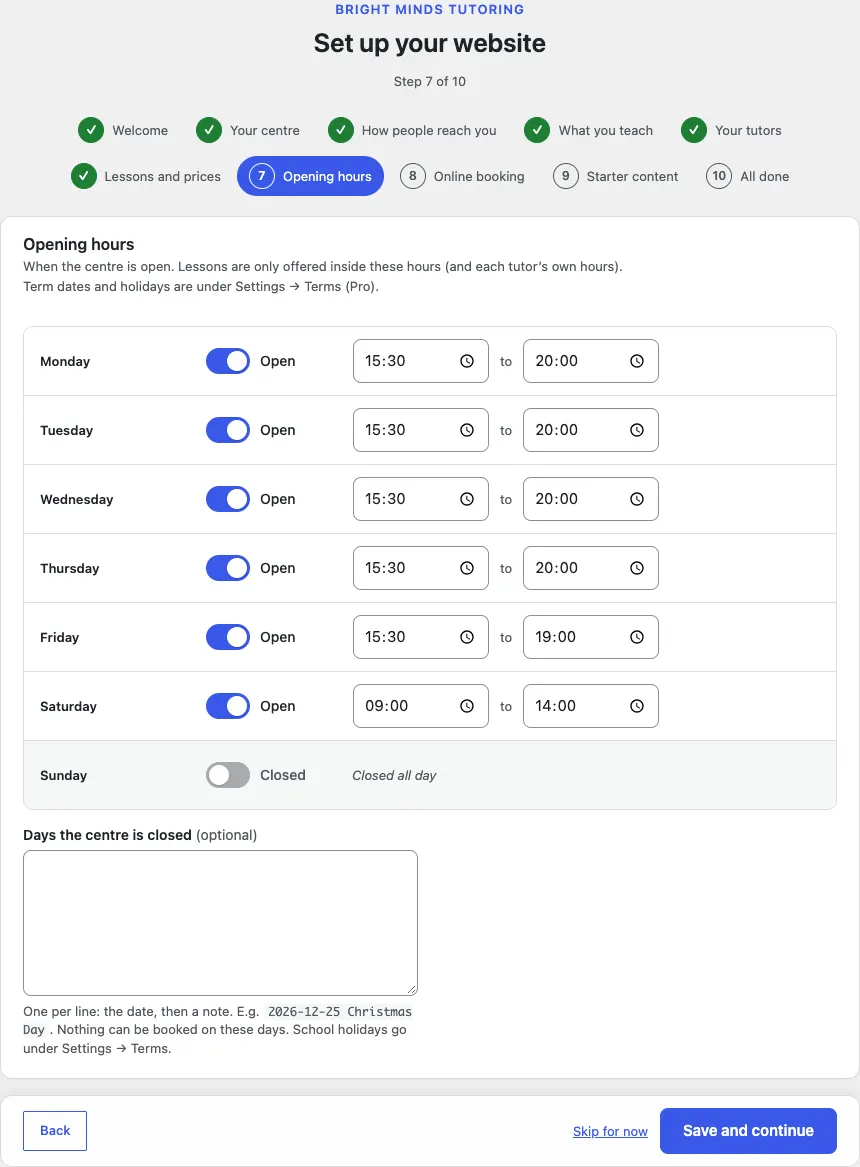Viewport: 860px width, 1167px height.
Task: Click the current Opening hours step pill
Action: tap(310, 176)
